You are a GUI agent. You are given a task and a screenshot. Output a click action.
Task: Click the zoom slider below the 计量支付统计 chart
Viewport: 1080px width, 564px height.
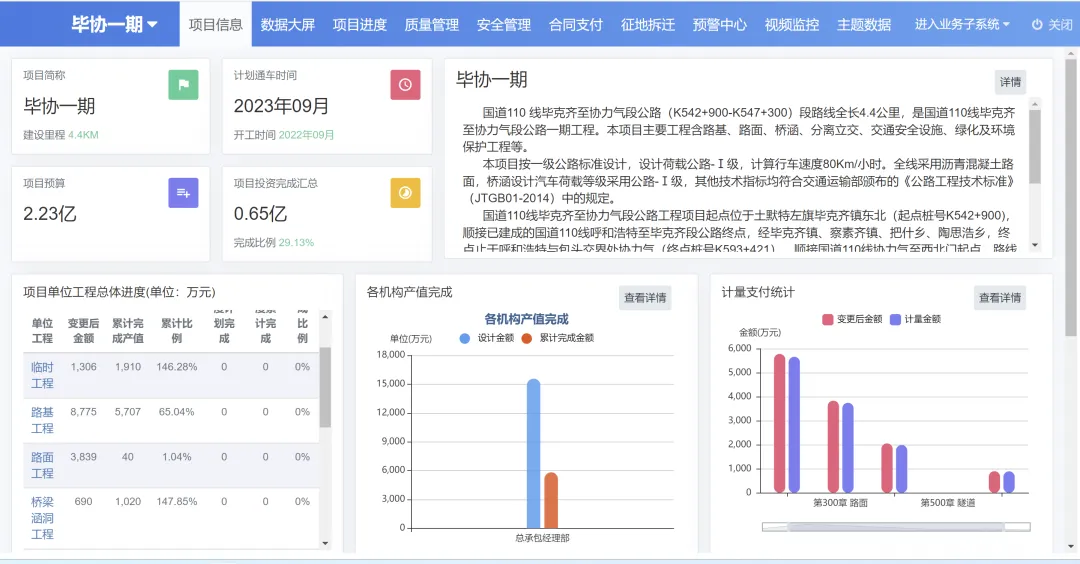[896, 526]
